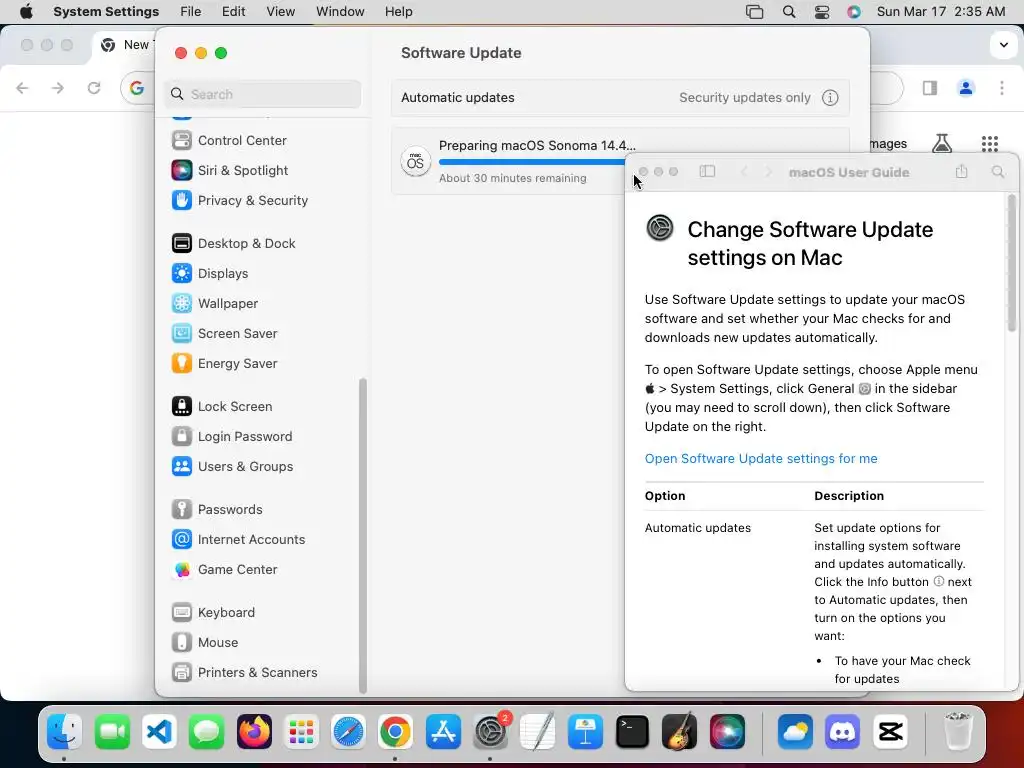This screenshot has height=768, width=1024.
Task: Open Siri & Spotlight settings
Action: (x=229, y=170)
